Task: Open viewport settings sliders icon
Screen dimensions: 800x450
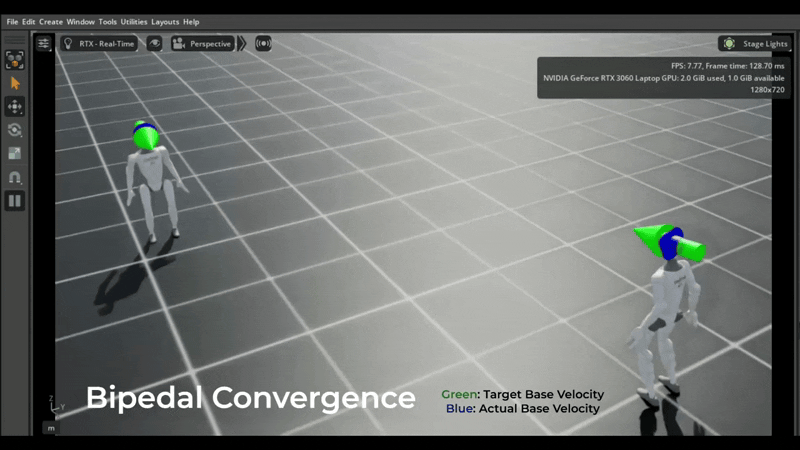Action: point(44,44)
